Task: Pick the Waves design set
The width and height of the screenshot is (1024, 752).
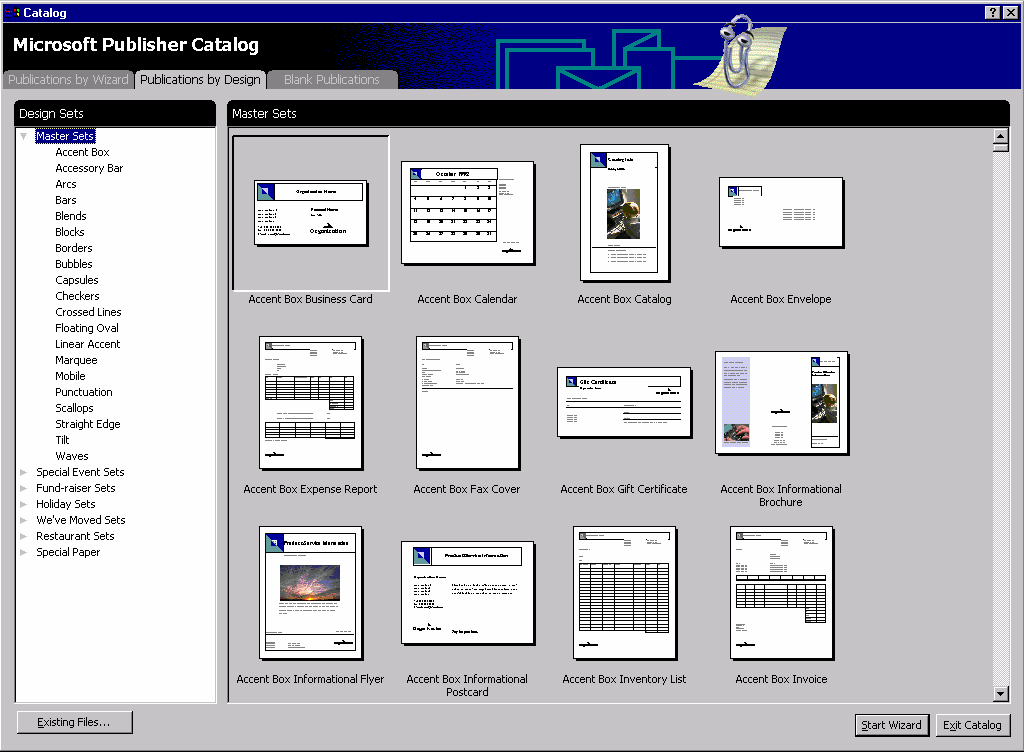Action: click(72, 456)
